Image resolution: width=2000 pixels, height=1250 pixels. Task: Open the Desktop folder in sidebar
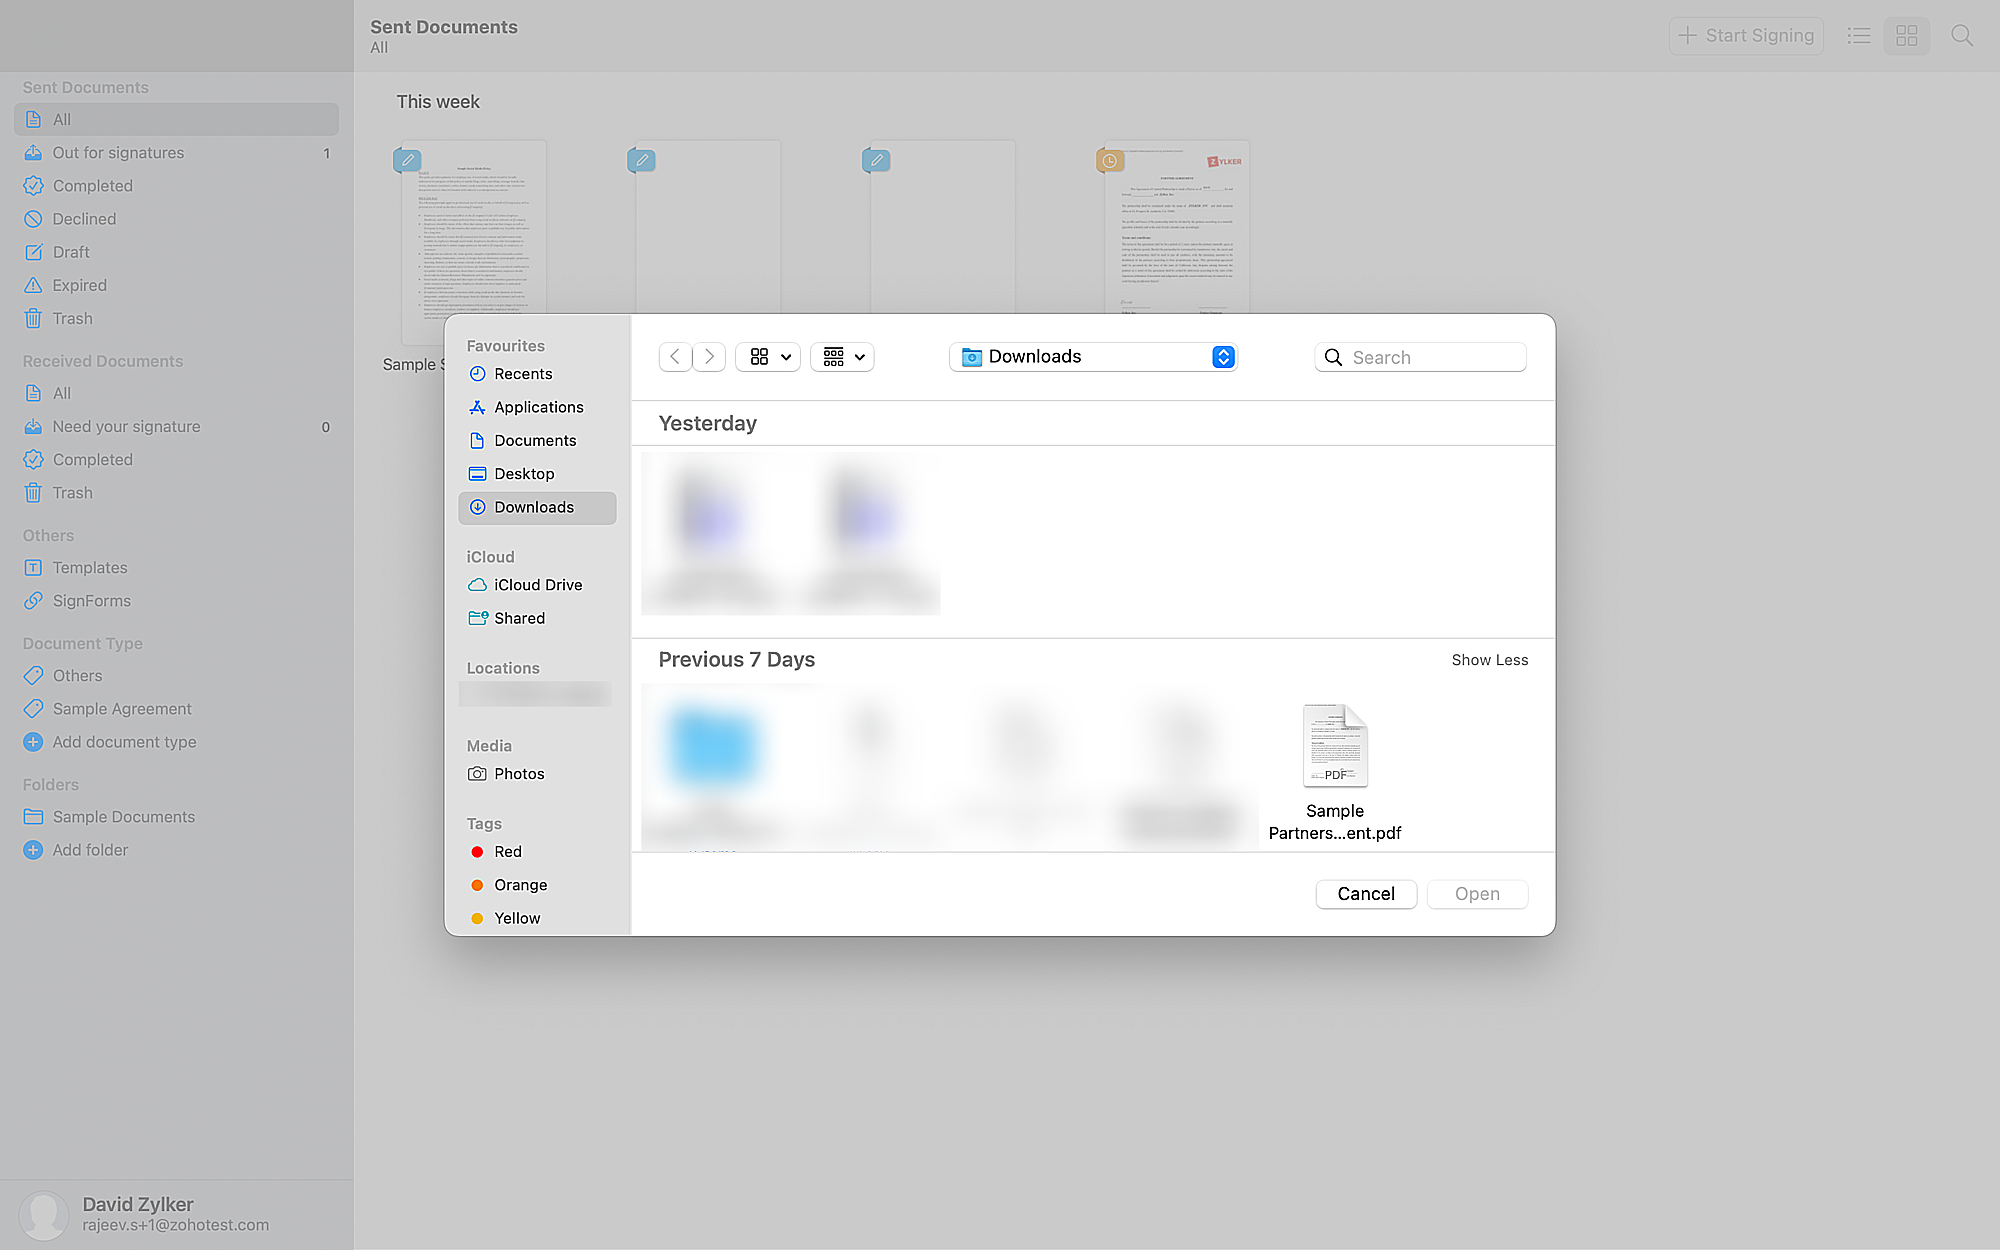click(x=524, y=474)
